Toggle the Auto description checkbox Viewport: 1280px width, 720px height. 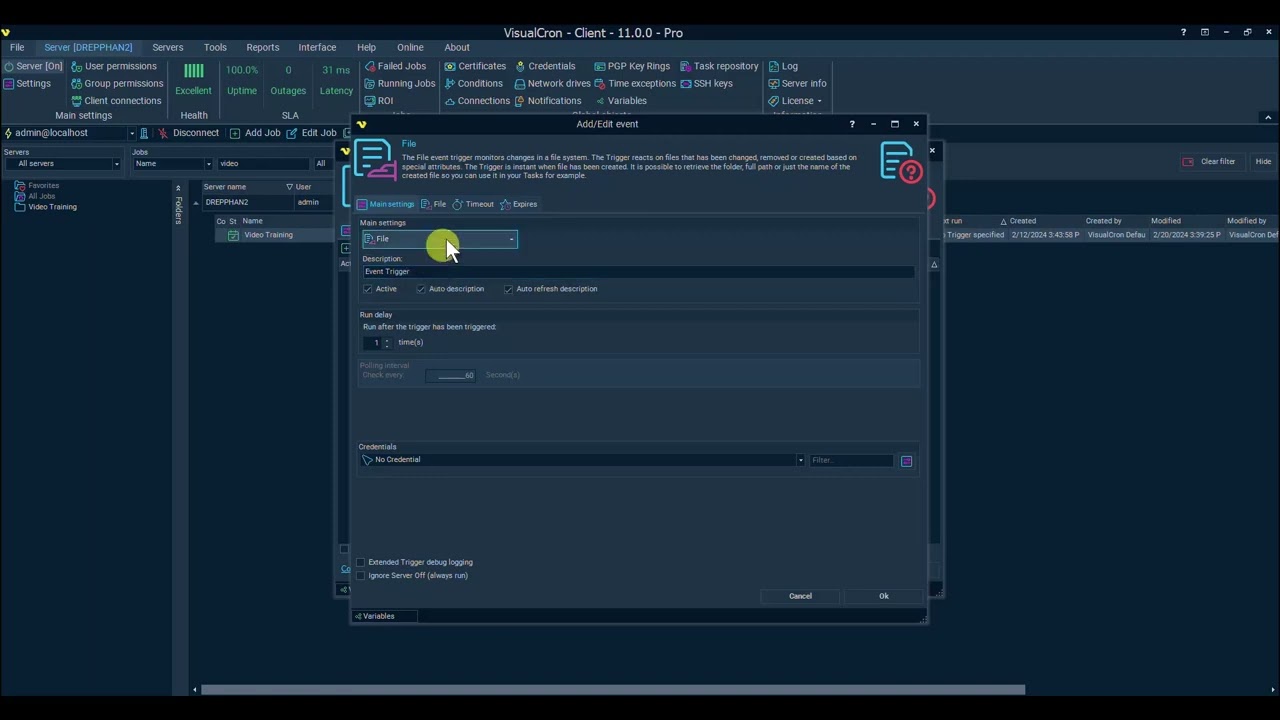click(x=421, y=289)
